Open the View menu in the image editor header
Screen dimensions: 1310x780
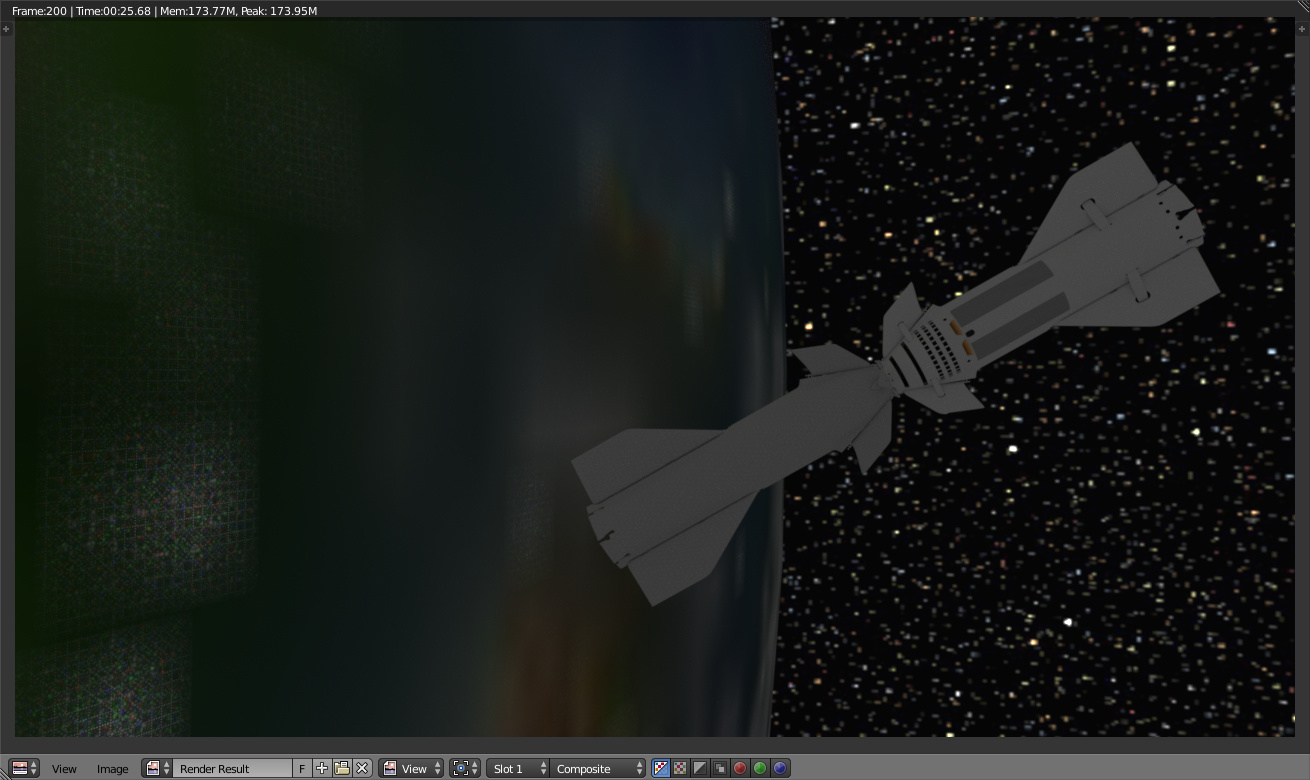pyautogui.click(x=64, y=769)
